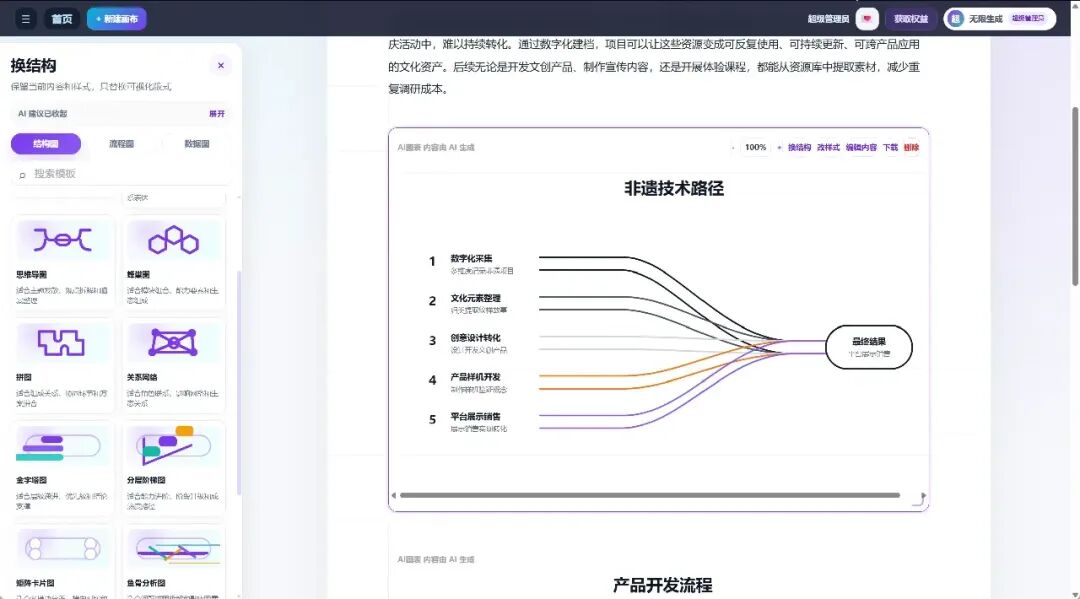
Task: Choose the 关系网络 template icon
Action: tap(174, 342)
